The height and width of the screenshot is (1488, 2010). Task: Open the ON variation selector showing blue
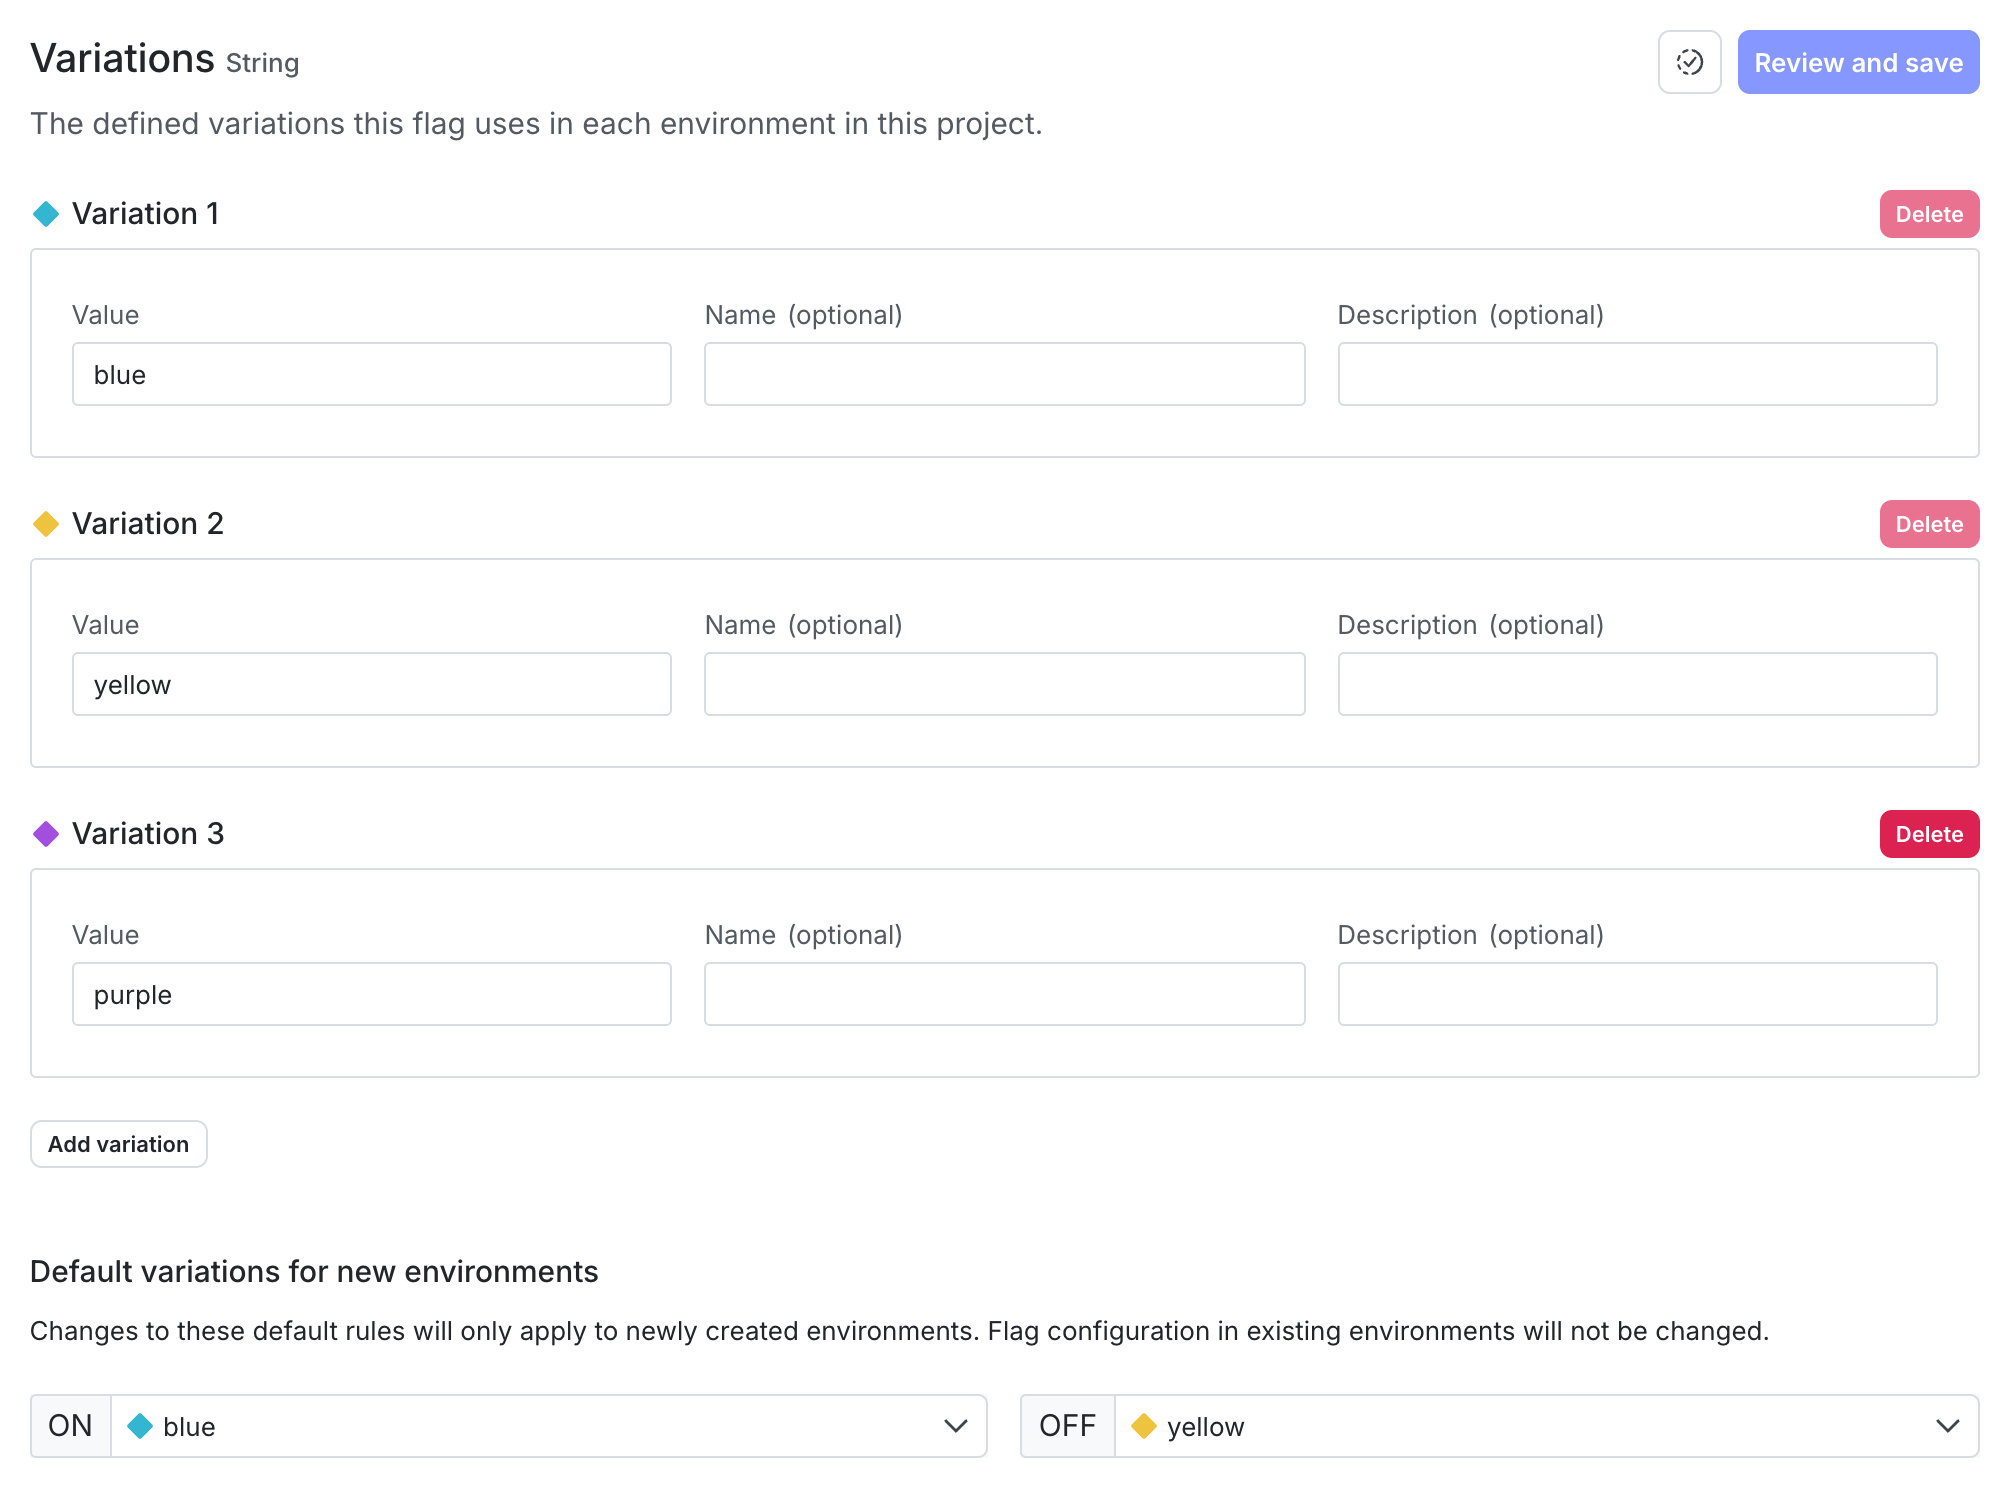click(530, 1426)
